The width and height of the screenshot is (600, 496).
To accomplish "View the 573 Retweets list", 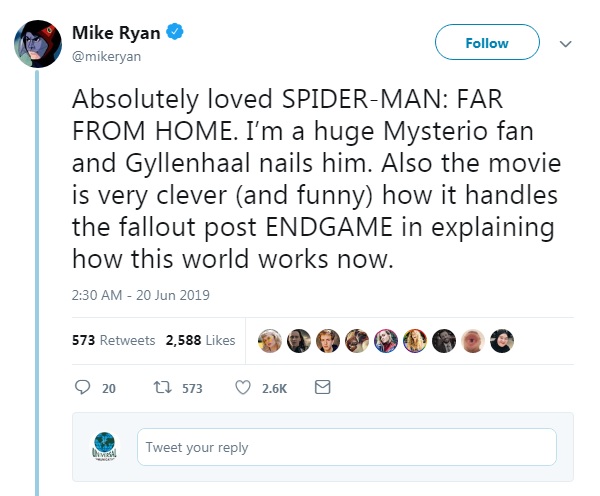I will tap(113, 340).
